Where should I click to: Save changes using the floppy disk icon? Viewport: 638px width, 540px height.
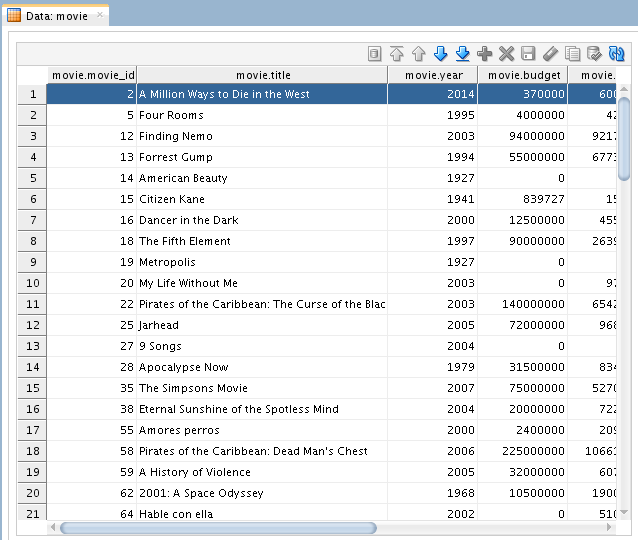(528, 53)
